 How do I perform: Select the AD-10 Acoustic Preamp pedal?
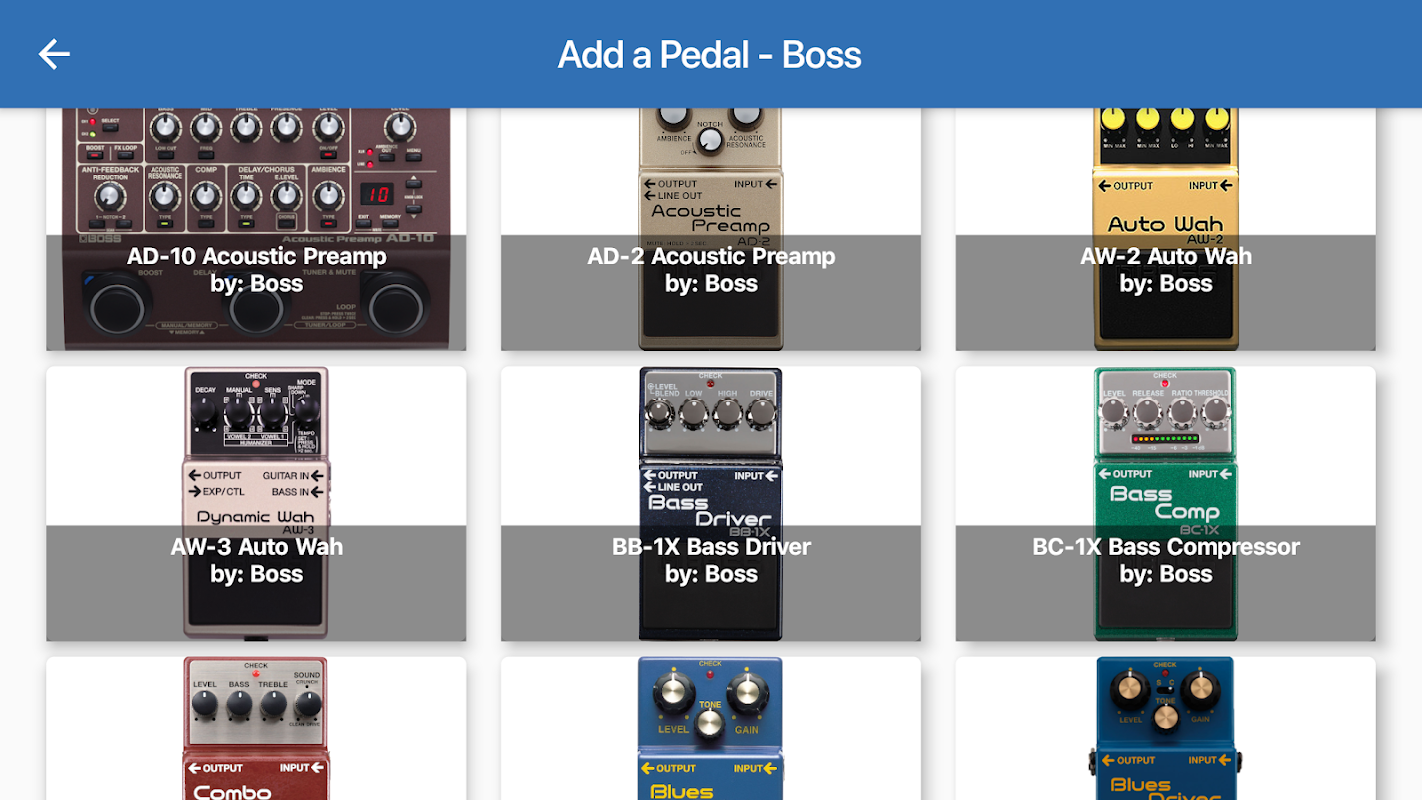[256, 229]
